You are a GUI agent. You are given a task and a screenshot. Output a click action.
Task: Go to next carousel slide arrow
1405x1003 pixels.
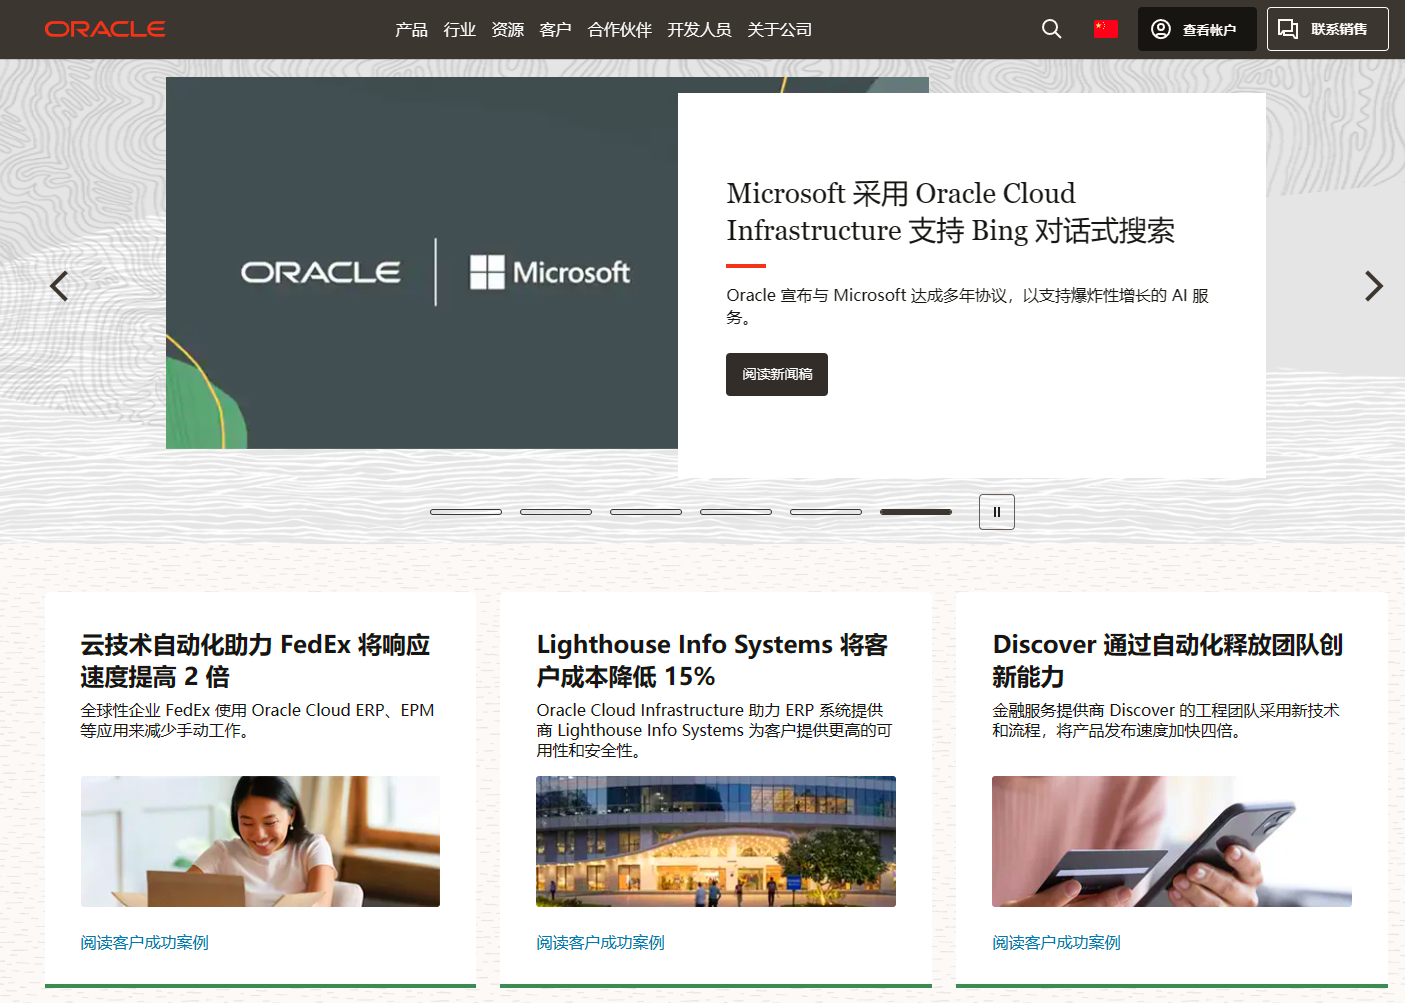1374,286
